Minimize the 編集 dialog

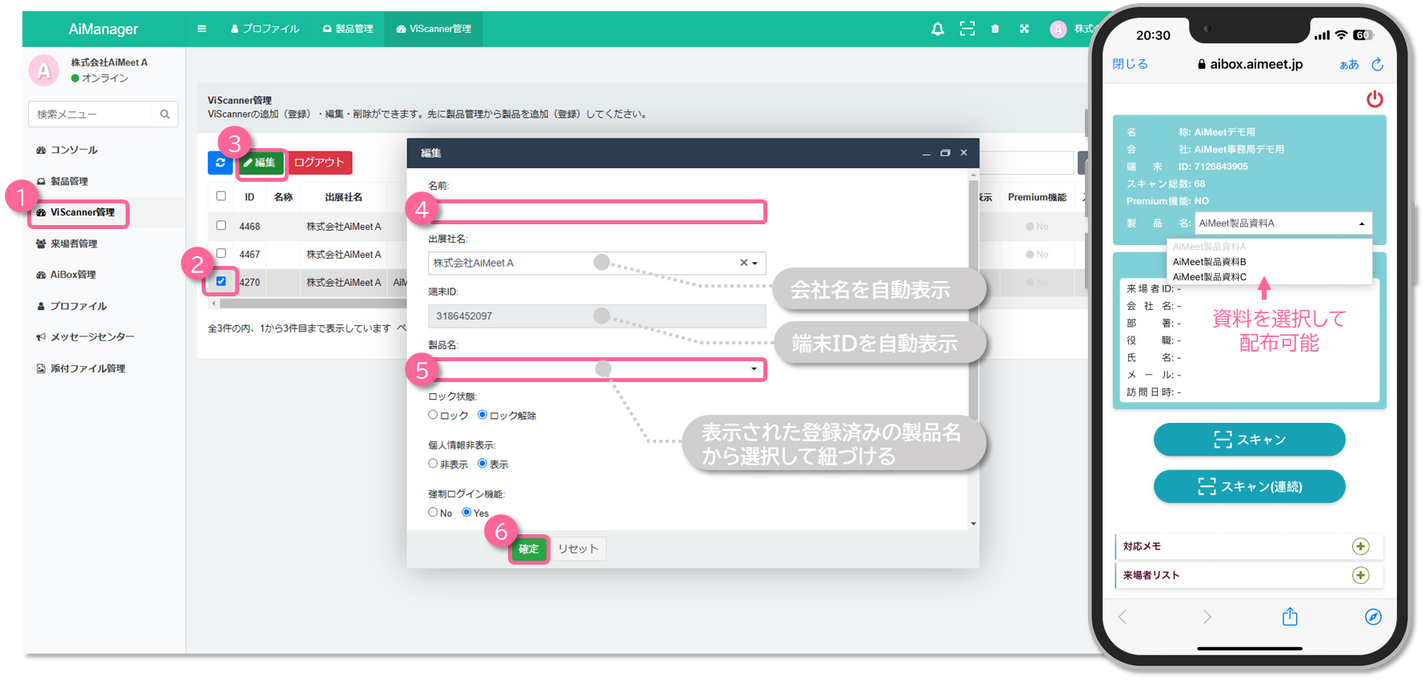(x=926, y=153)
